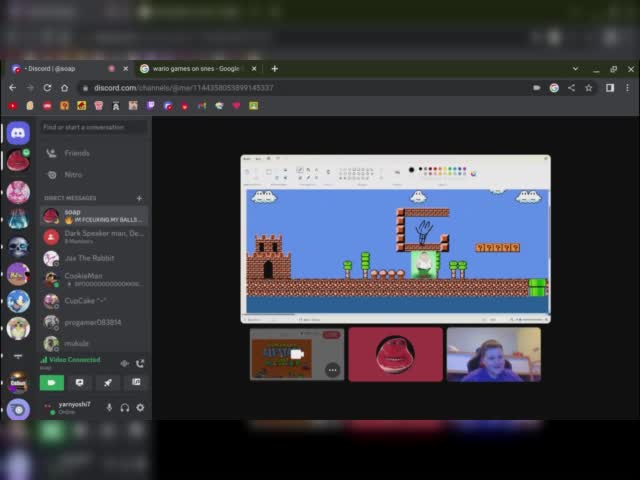
Task: Reload the Discord page
Action: 47,88
